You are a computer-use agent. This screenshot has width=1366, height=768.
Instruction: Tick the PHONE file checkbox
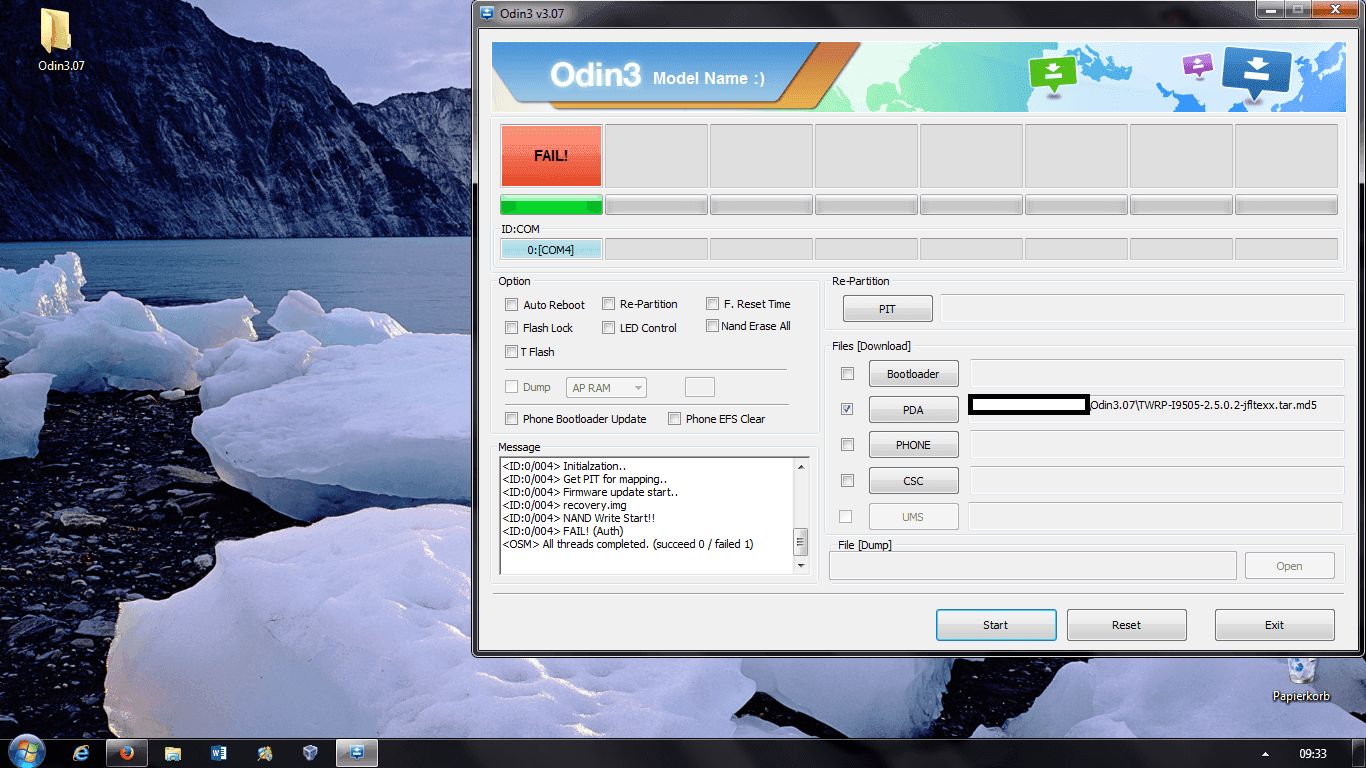pos(847,445)
